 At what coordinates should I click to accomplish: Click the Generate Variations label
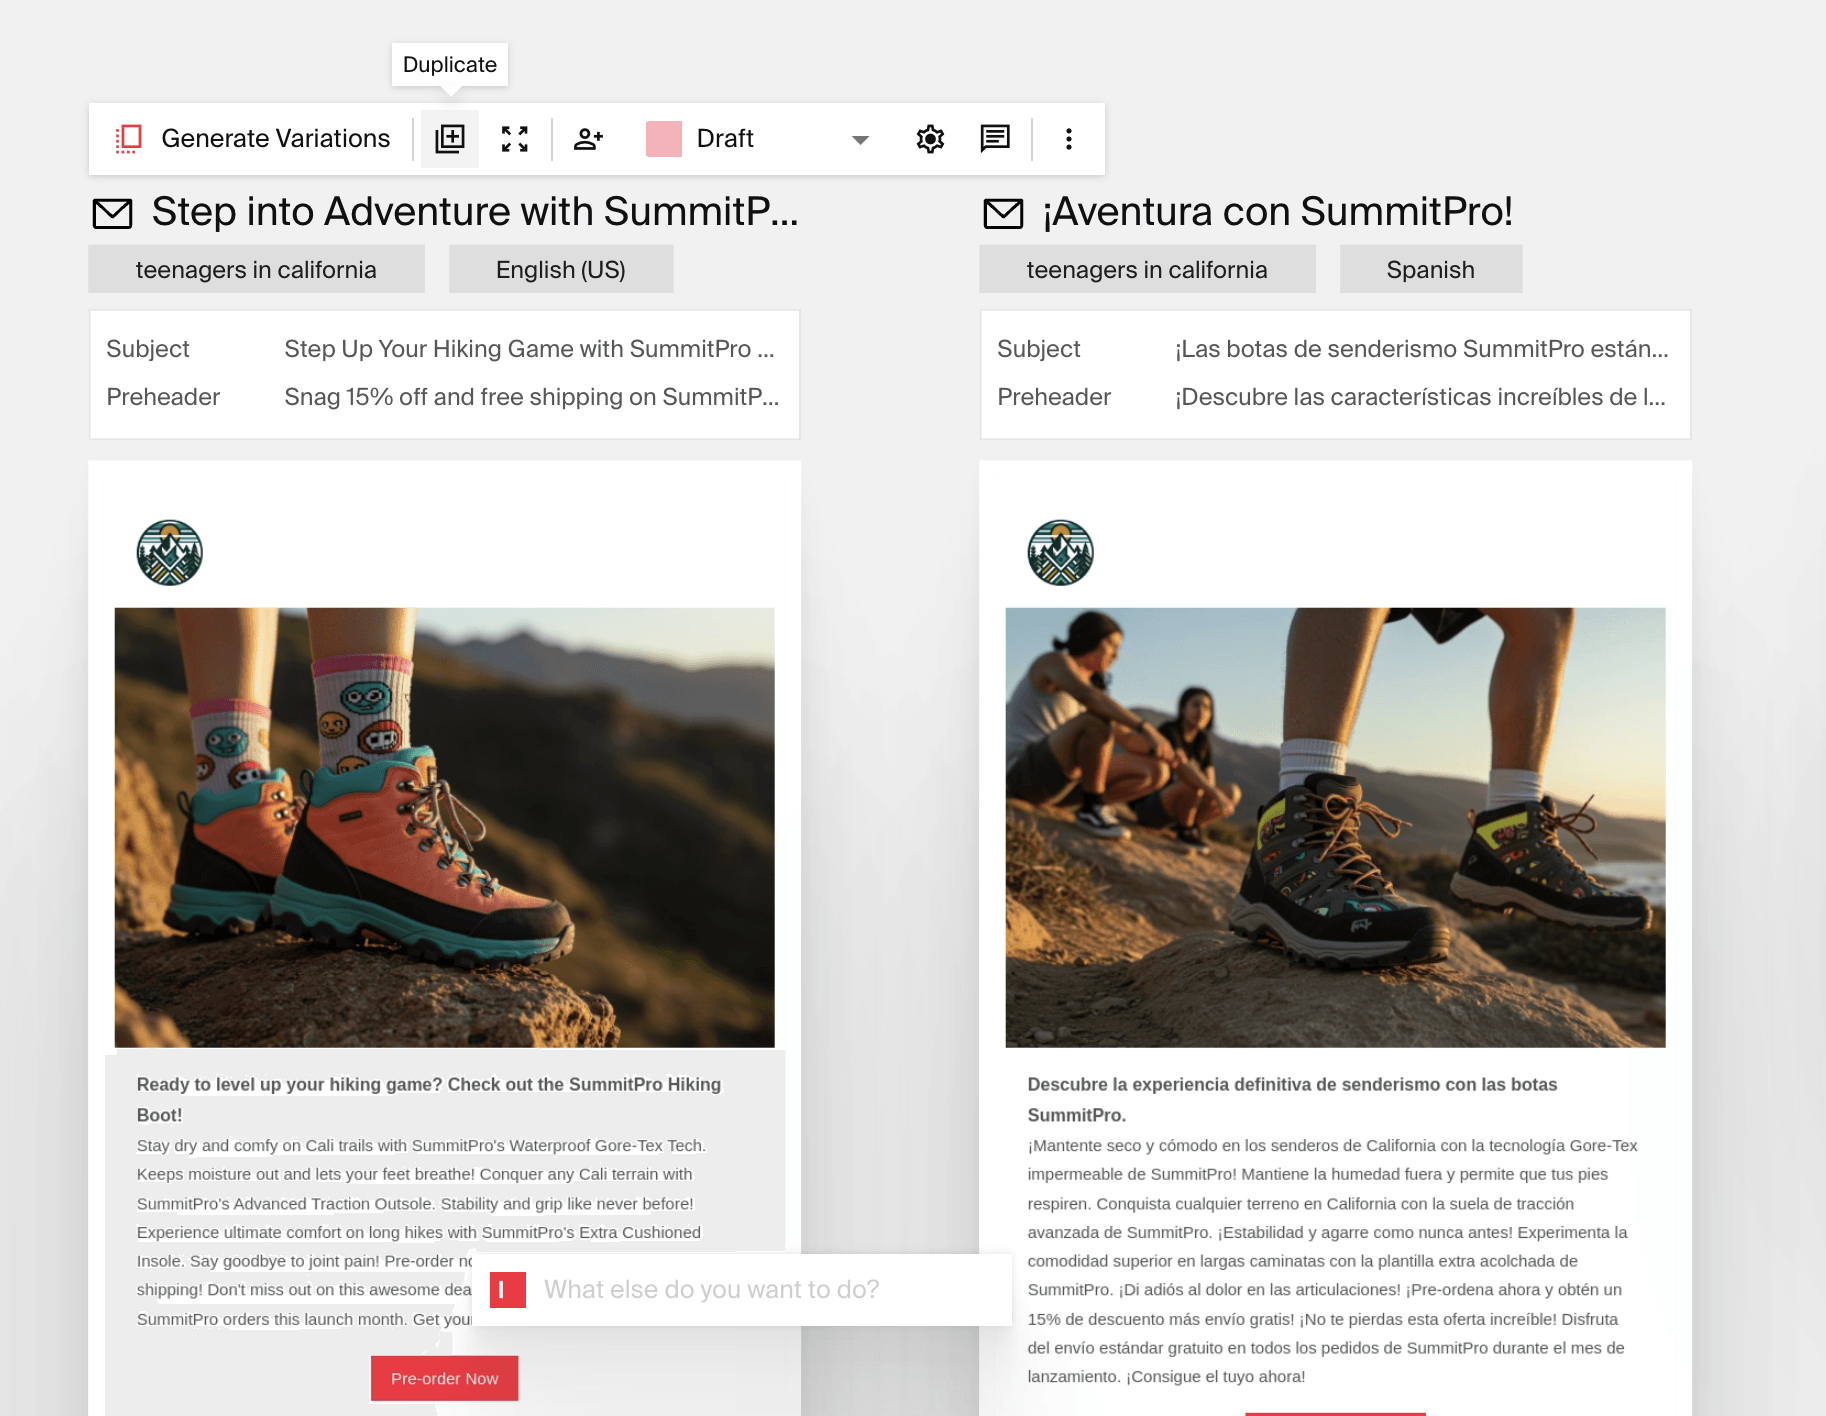[x=276, y=138]
